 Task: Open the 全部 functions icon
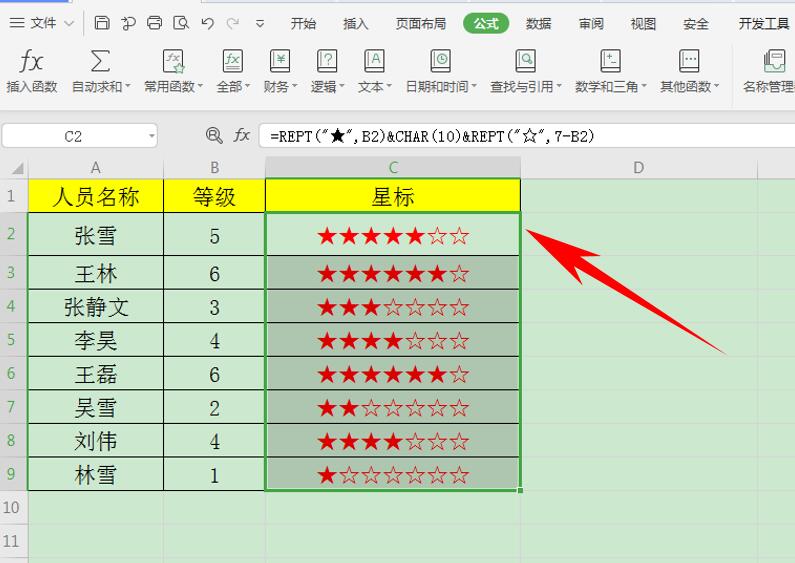pos(233,61)
